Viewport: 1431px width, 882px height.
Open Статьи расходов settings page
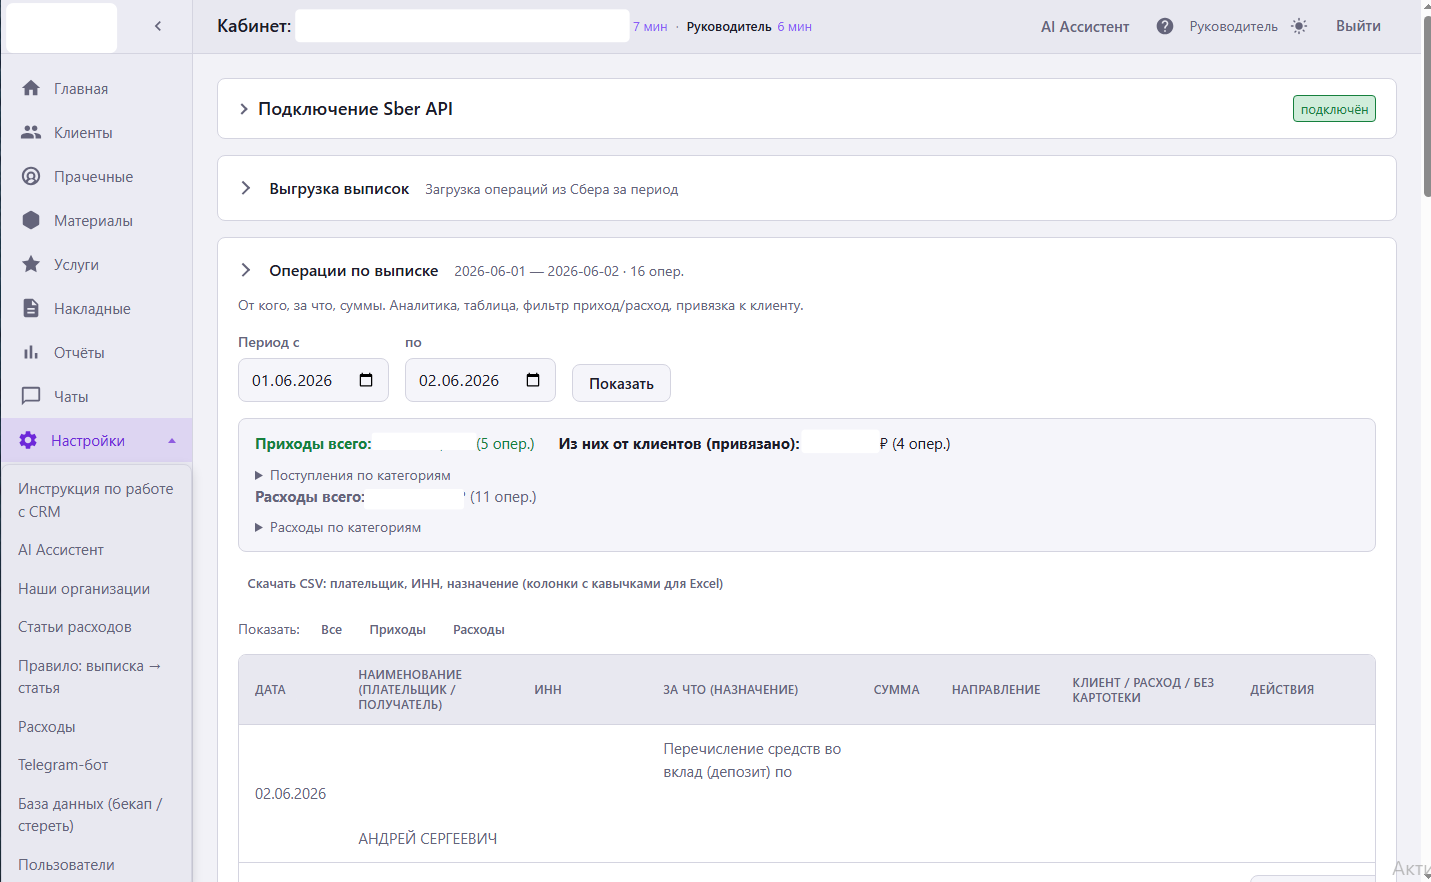point(75,627)
